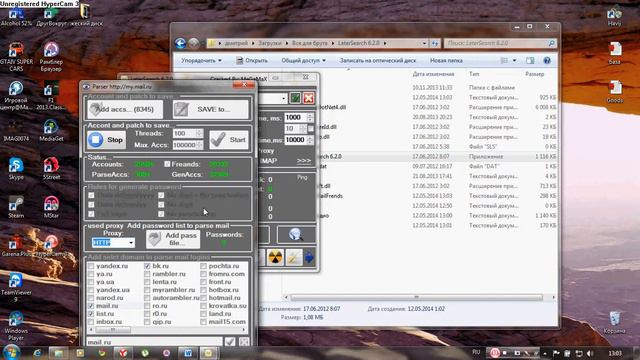The width and height of the screenshot is (640, 360).
Task: Click the 1000 ms value stepper
Action: (x=310, y=118)
